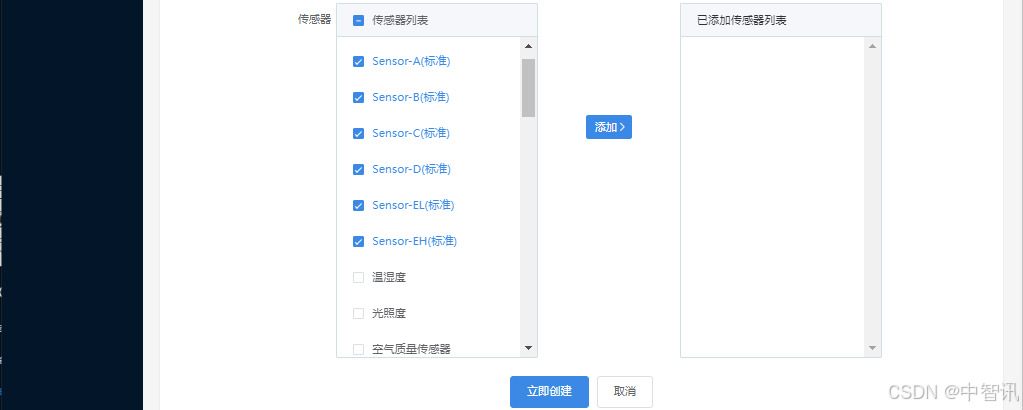The height and width of the screenshot is (410, 1023).
Task: Select the Sensor-EH(标准) label text
Action: tap(414, 242)
